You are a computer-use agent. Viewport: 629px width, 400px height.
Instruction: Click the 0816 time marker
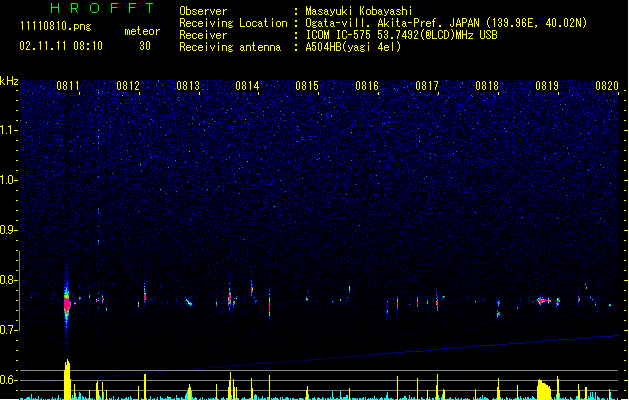367,86
